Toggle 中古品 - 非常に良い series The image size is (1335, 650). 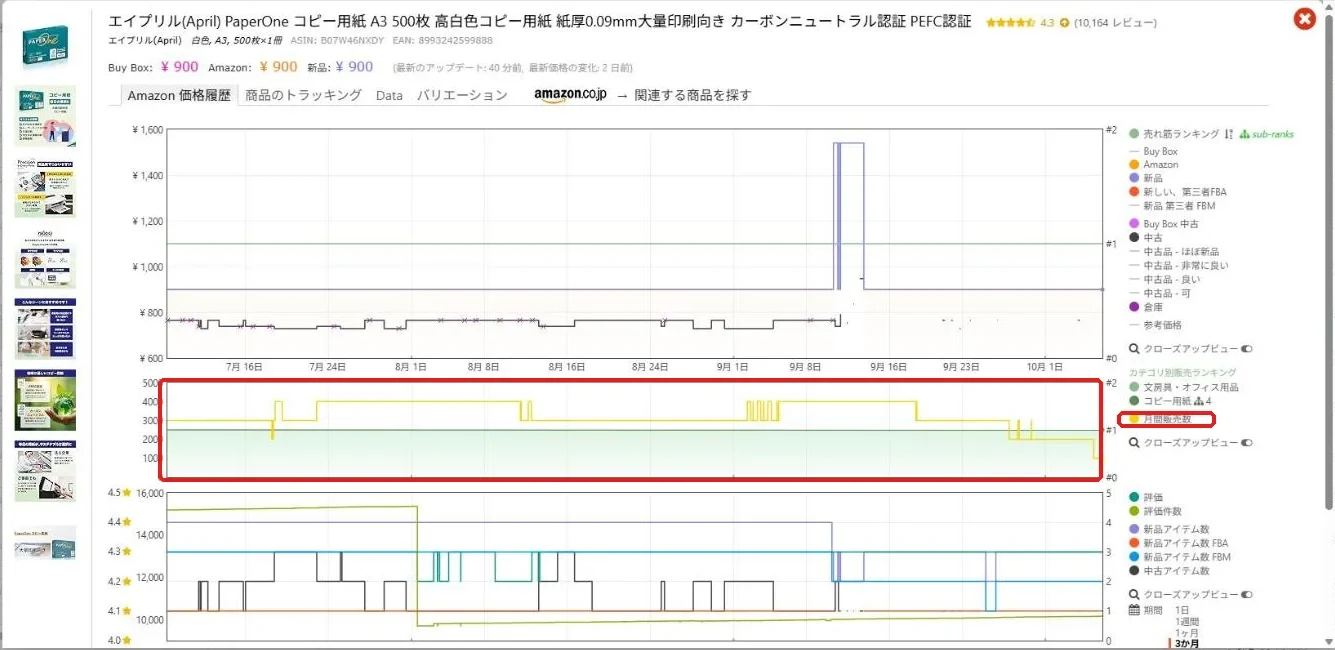[1179, 266]
